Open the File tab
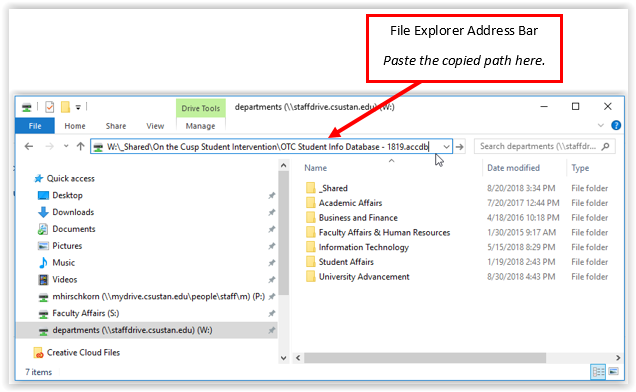This screenshot has width=636, height=392. pos(35,126)
